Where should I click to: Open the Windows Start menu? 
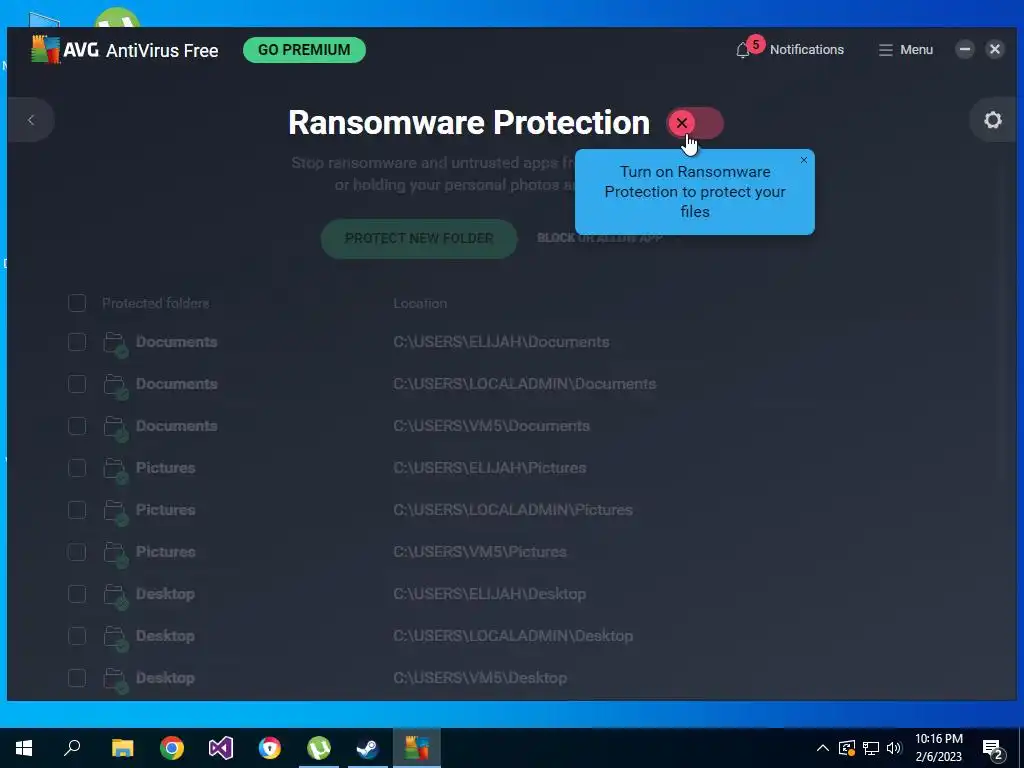24,748
